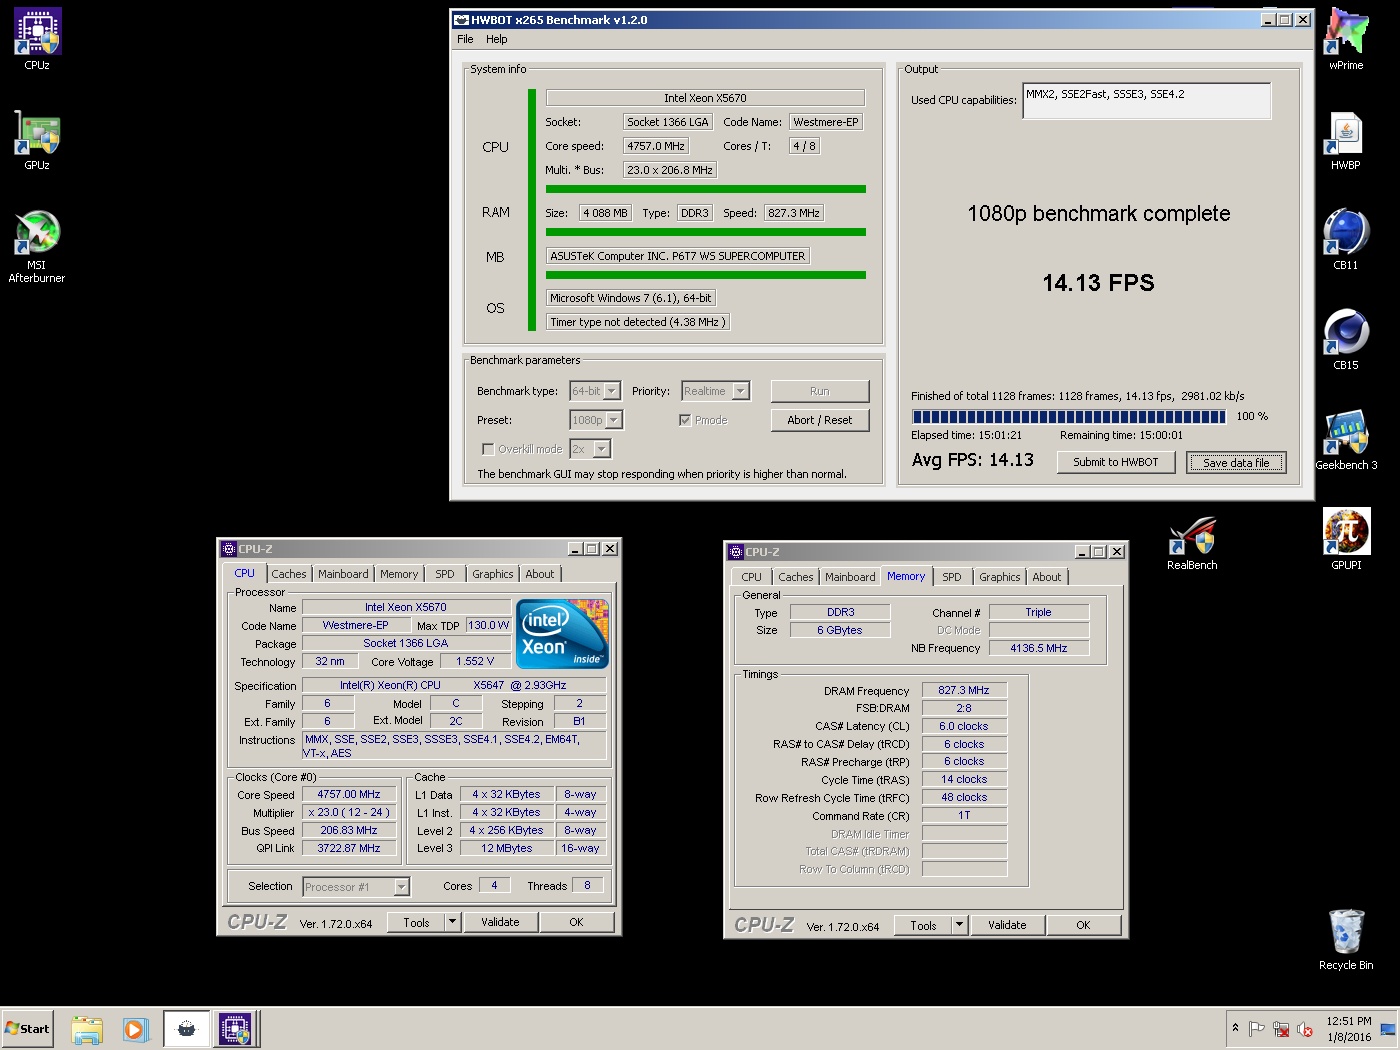Viewport: 1400px width, 1050px height.
Task: Open the HWBP desktop shortcut
Action: click(x=1346, y=140)
